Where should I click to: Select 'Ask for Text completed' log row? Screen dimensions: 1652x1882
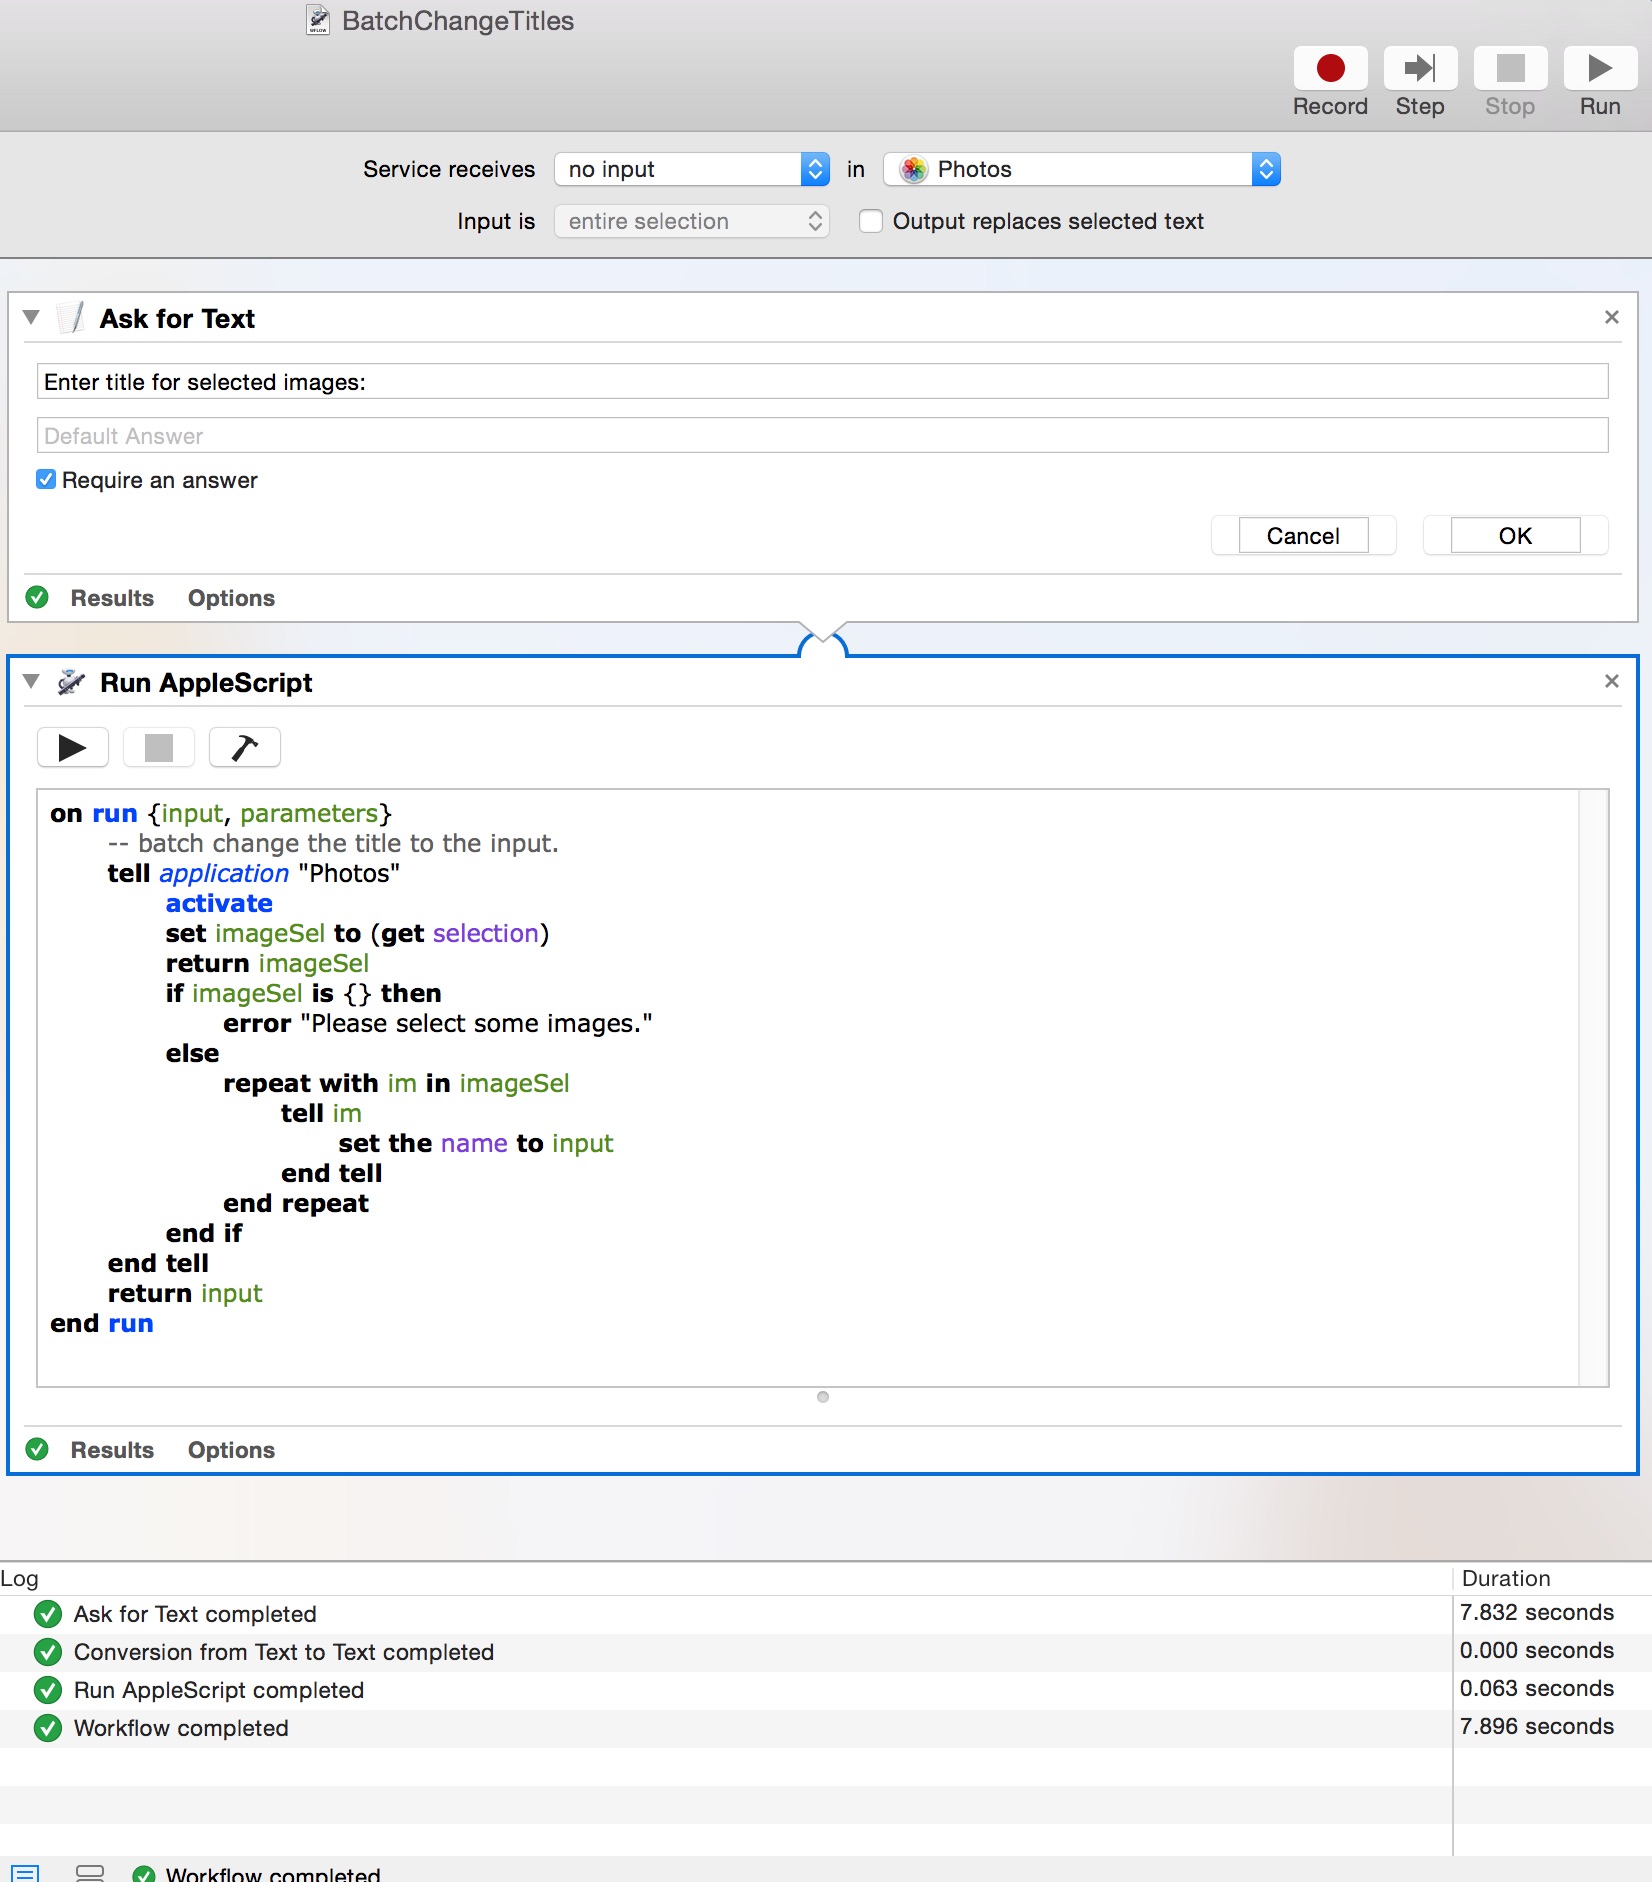click(725, 1614)
